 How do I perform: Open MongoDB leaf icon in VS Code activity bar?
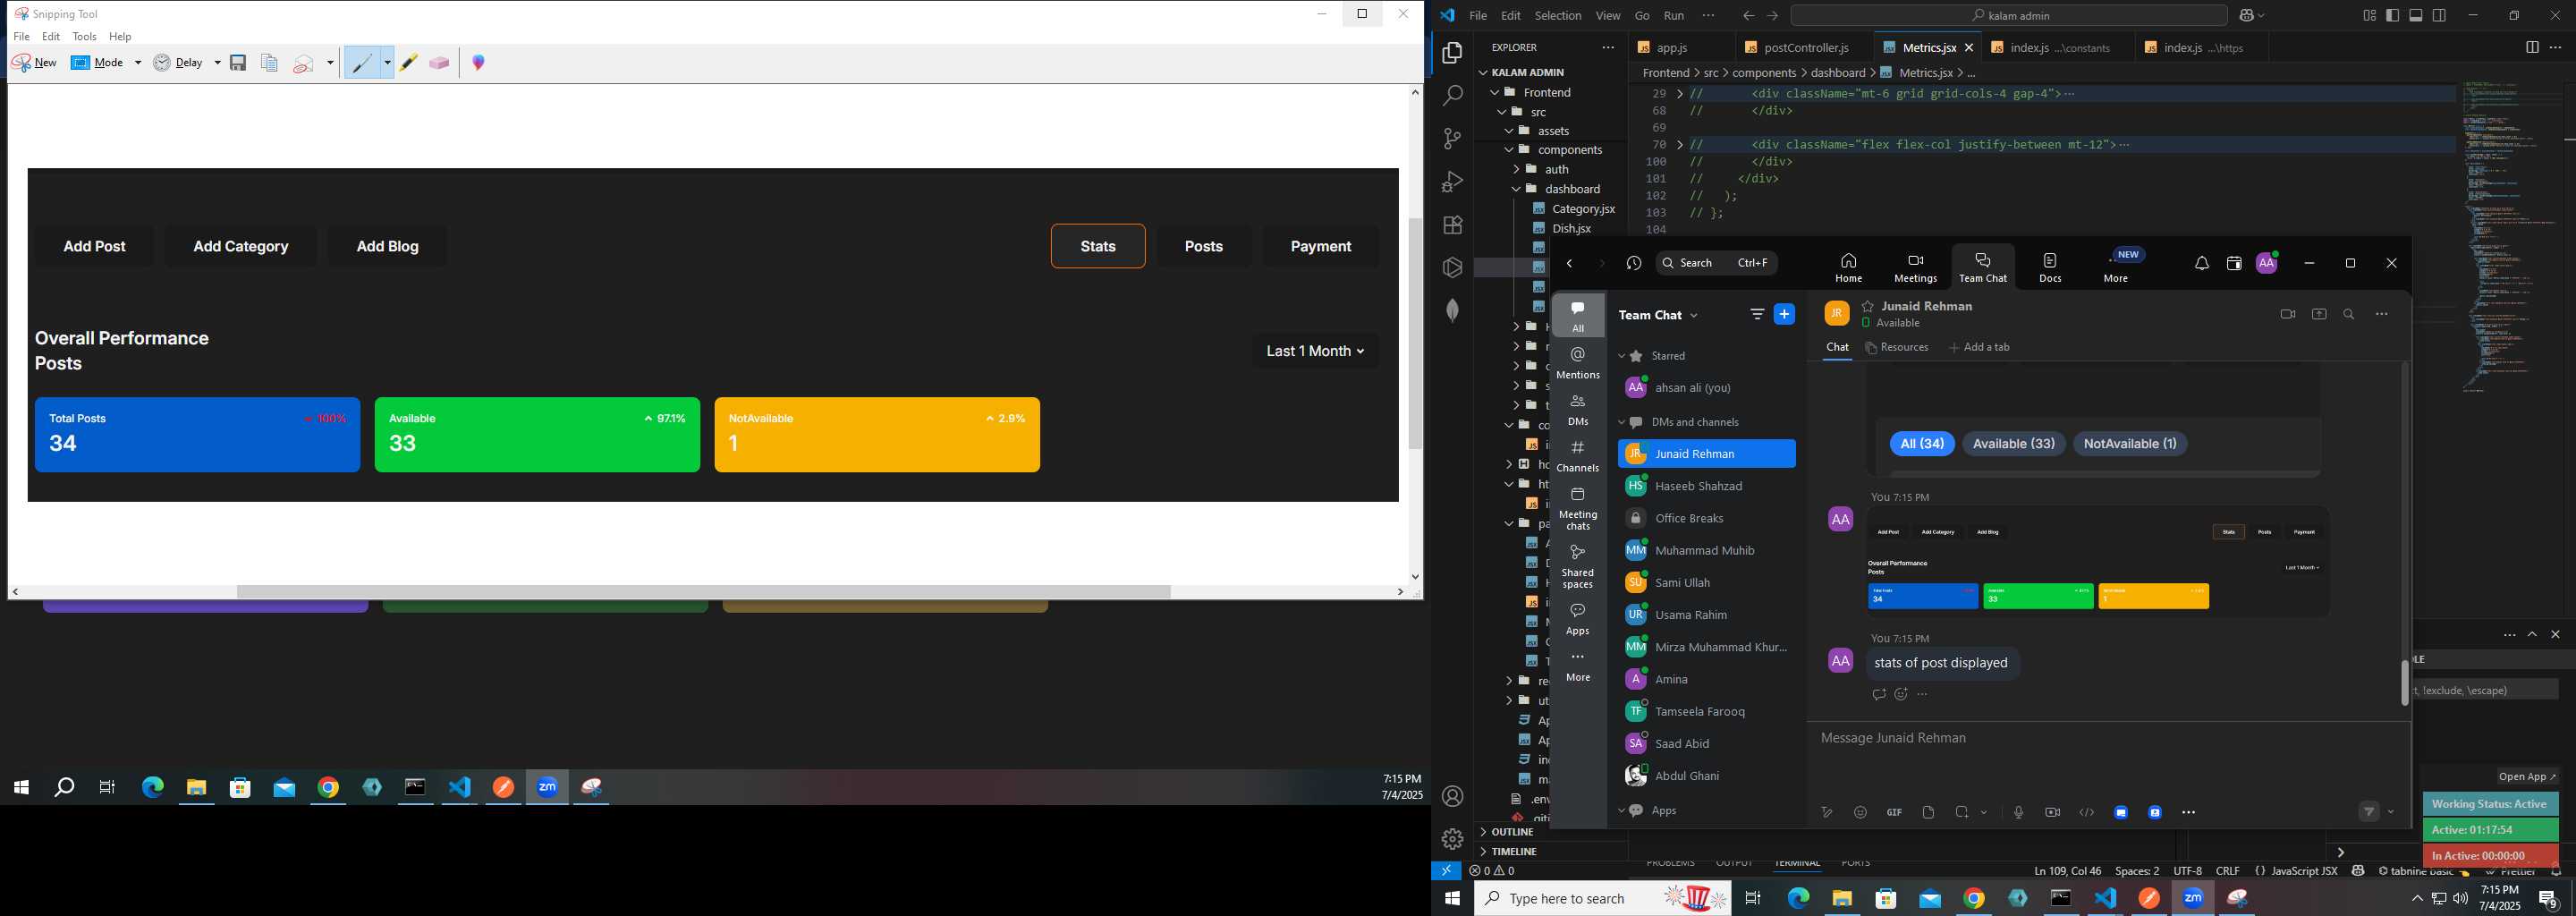1452,311
